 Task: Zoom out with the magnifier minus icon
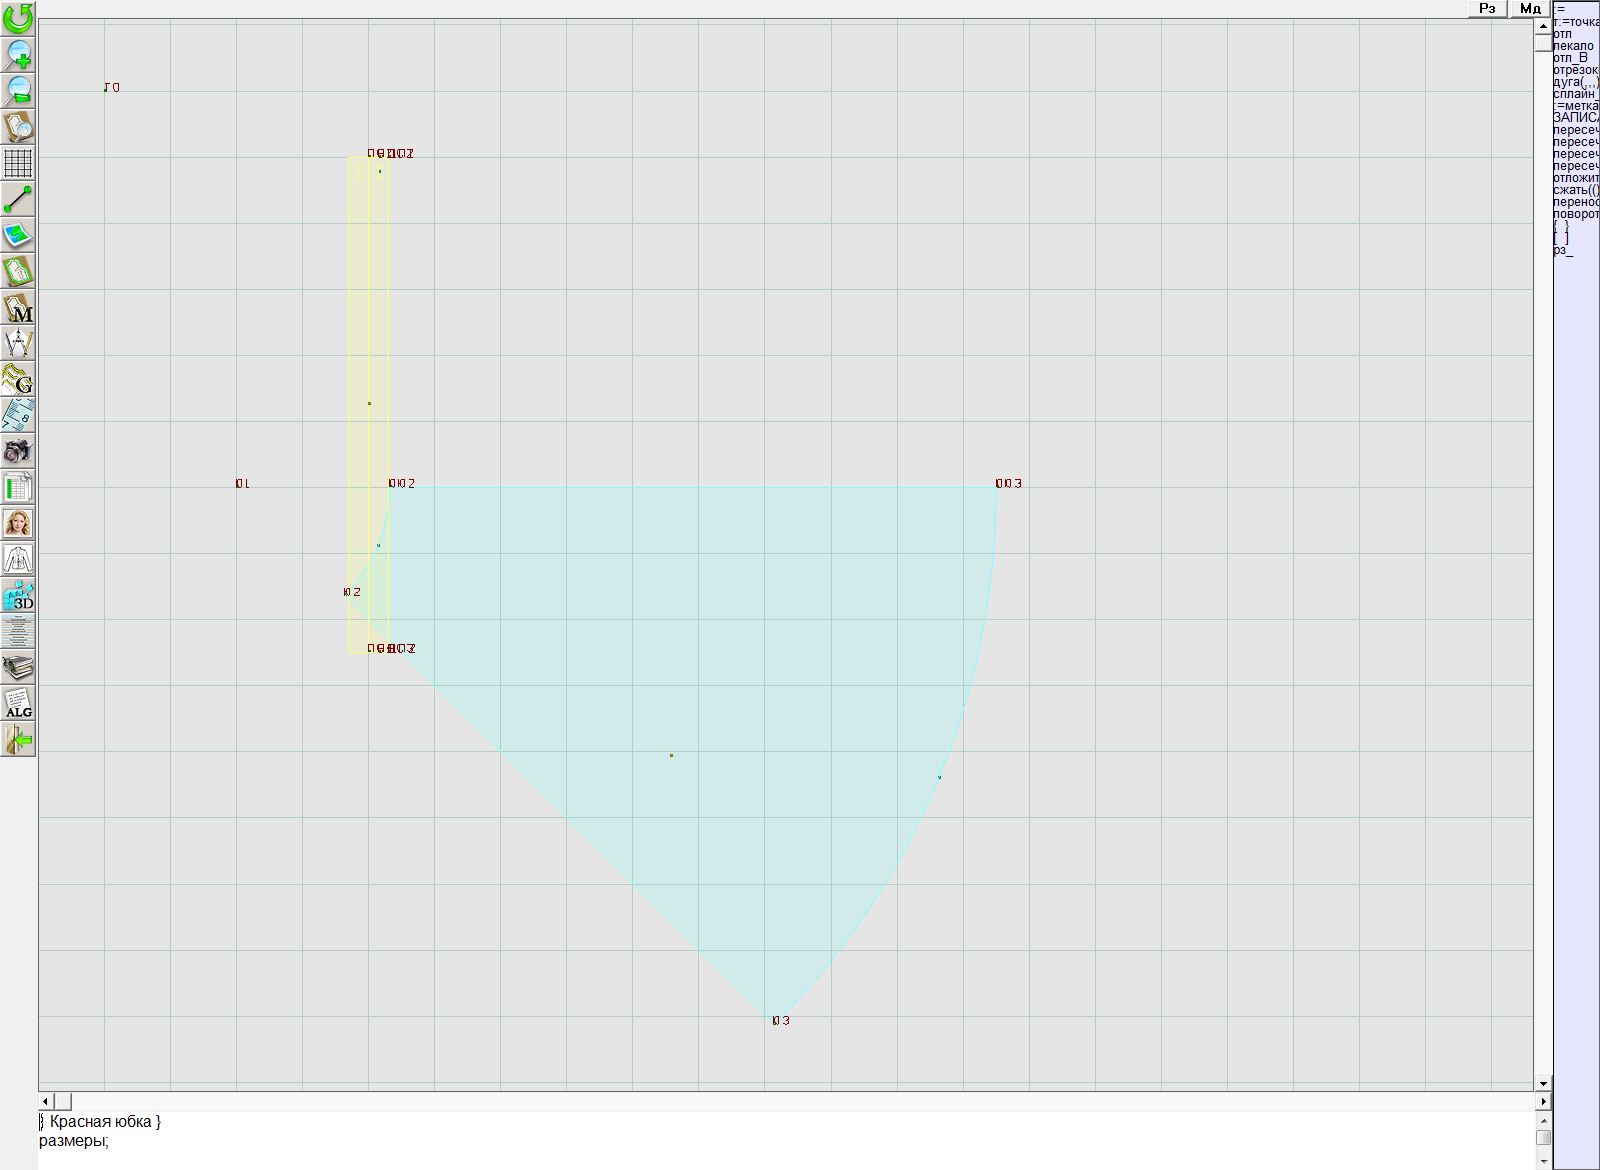pyautogui.click(x=18, y=91)
